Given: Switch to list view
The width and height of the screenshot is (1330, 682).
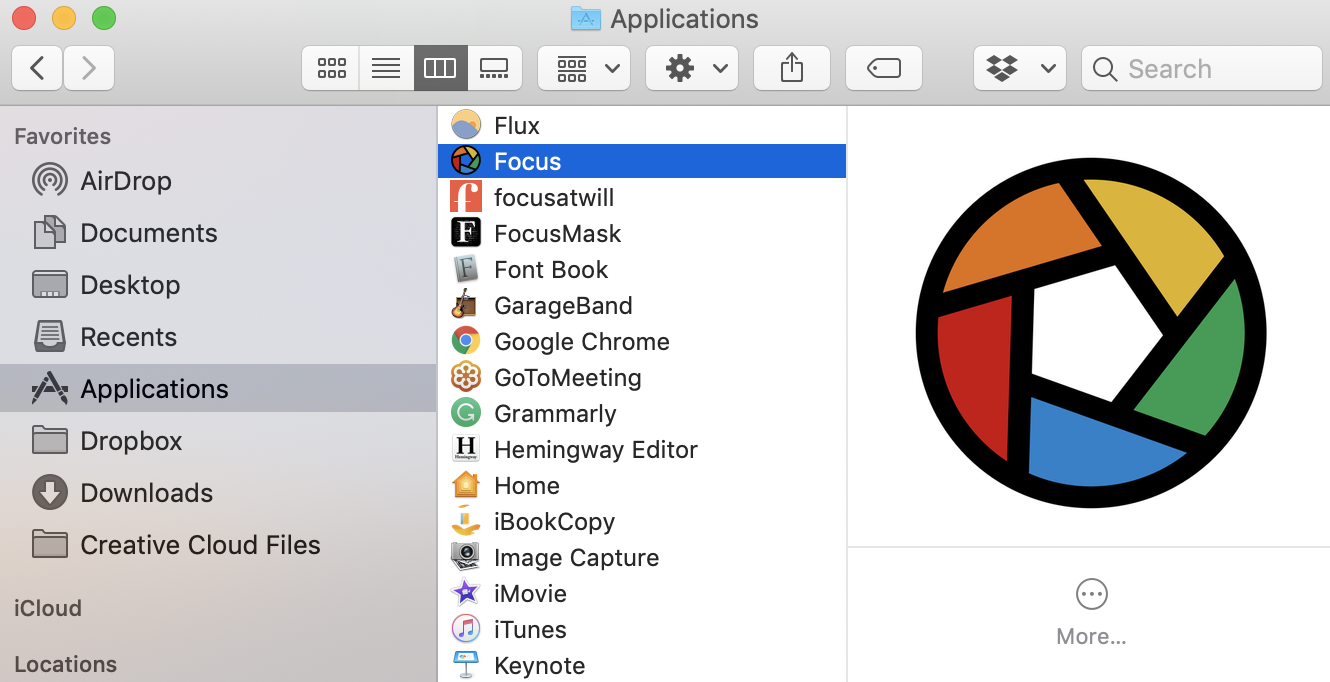Looking at the screenshot, I should (x=386, y=68).
